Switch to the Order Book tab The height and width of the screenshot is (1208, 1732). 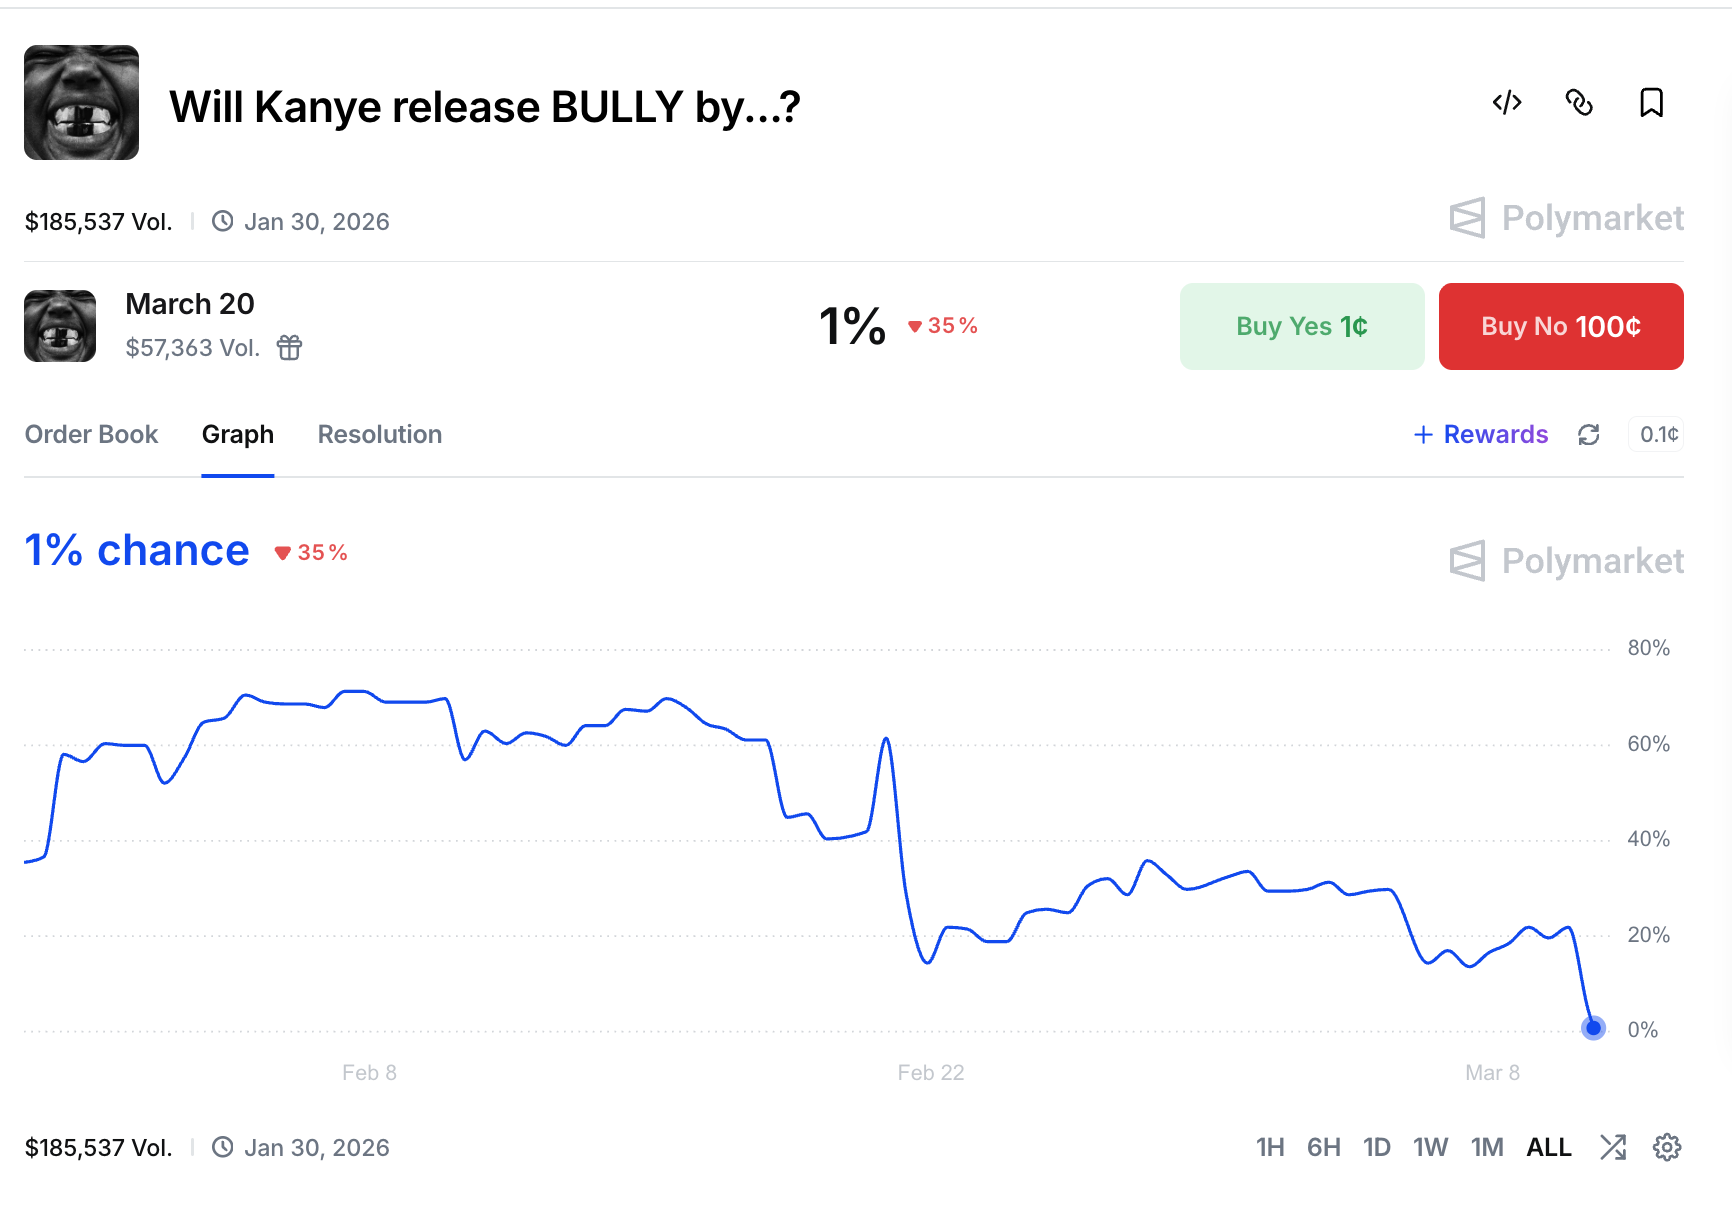[x=91, y=435]
